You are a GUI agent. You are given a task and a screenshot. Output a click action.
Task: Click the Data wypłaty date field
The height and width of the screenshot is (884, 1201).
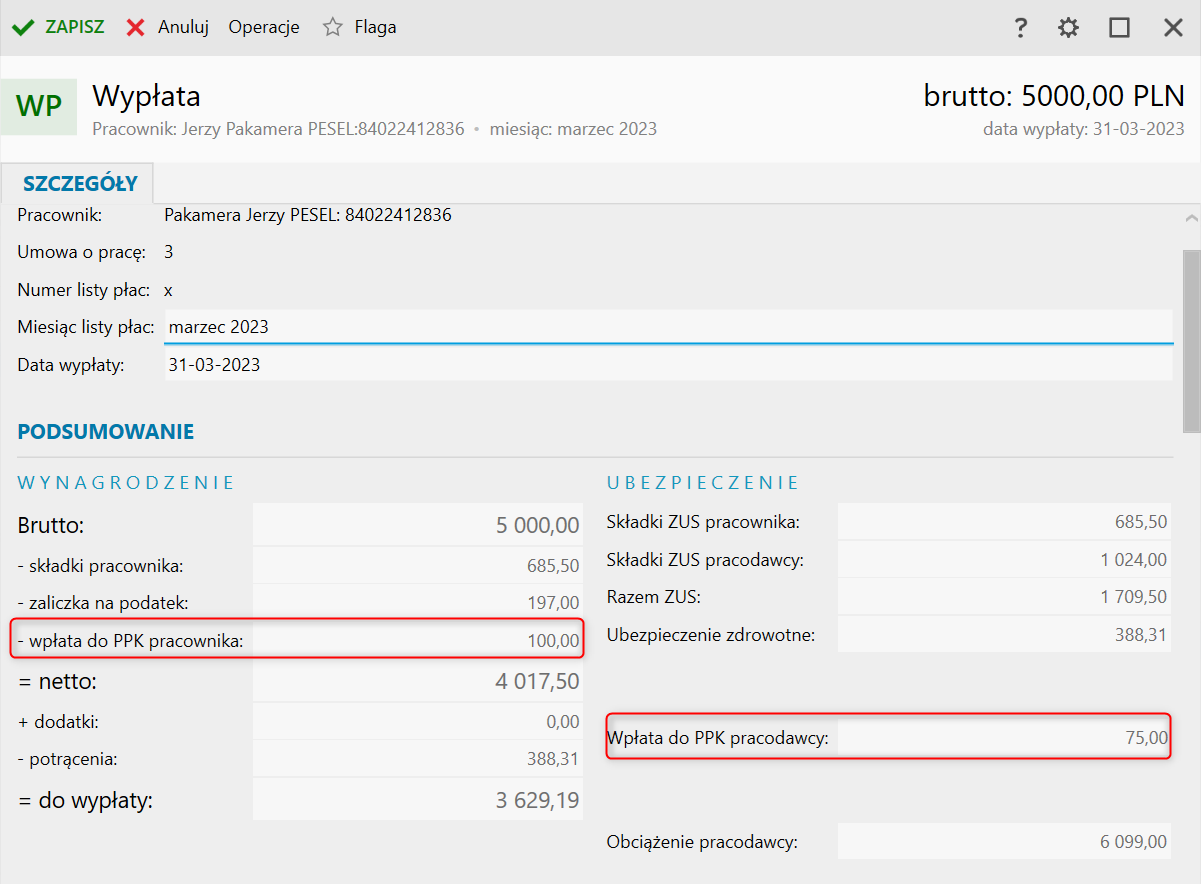pos(667,365)
